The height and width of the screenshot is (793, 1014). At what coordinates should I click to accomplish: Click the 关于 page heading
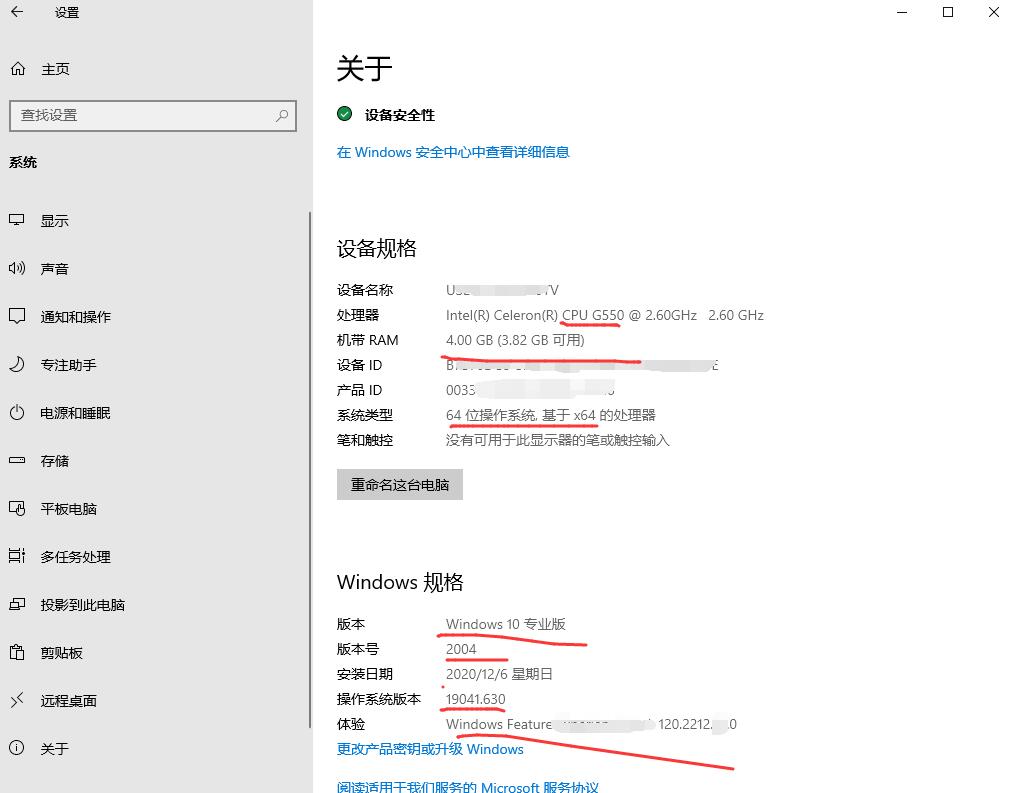coord(365,69)
